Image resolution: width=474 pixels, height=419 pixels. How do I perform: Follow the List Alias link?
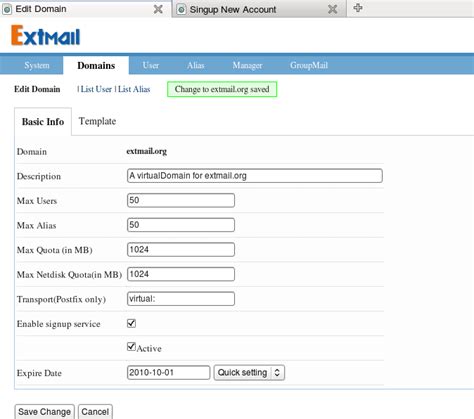[x=134, y=89]
